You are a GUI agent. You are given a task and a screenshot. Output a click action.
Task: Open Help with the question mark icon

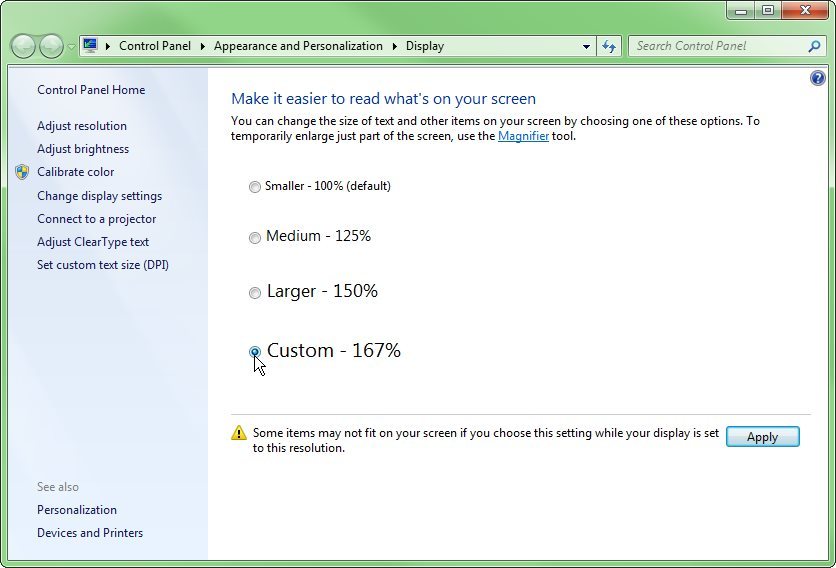tap(817, 78)
